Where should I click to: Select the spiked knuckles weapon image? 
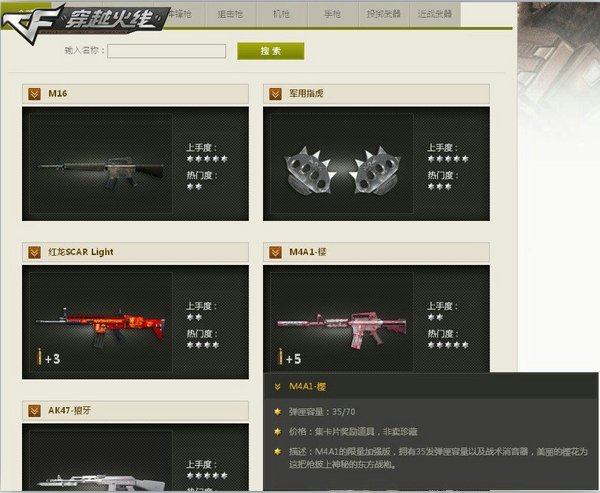pos(342,171)
